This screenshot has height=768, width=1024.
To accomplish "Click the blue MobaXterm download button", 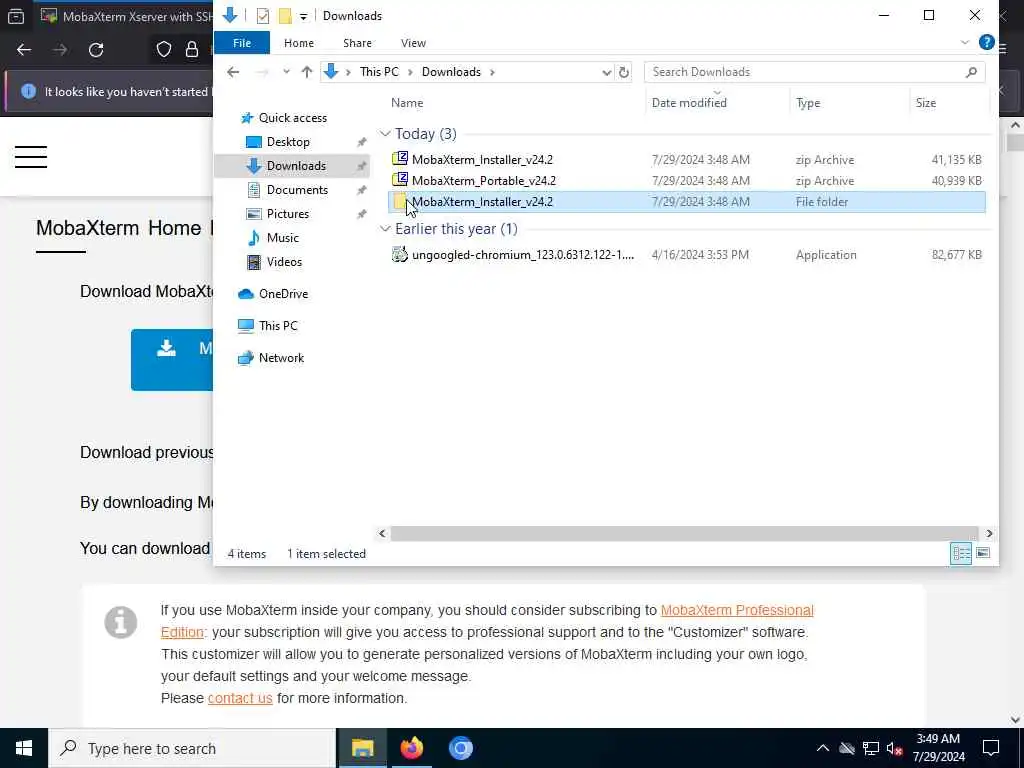I will [172, 359].
